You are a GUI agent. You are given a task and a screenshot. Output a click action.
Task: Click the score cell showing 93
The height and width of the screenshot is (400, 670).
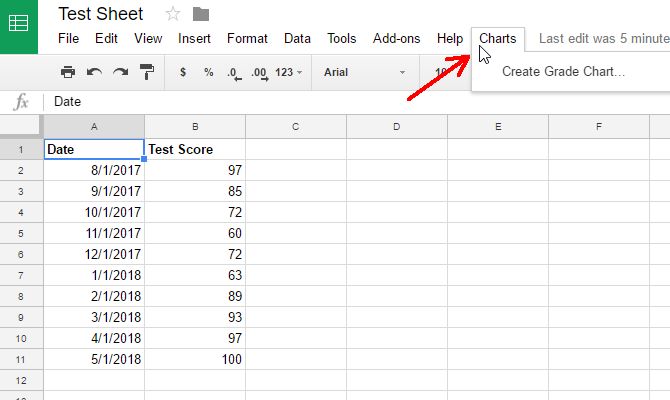coord(195,317)
